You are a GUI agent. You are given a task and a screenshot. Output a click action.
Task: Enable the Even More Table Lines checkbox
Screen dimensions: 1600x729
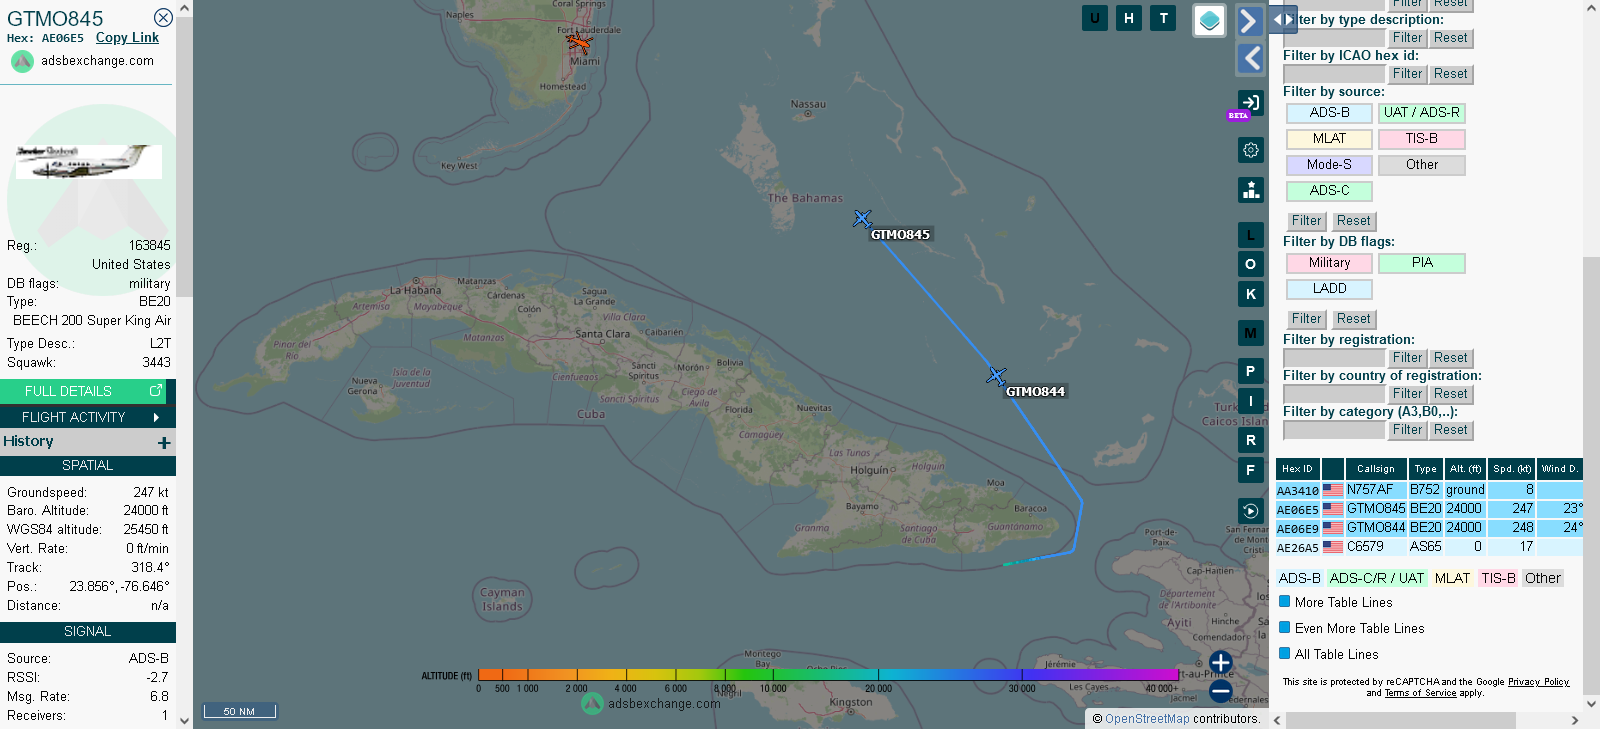pos(1285,628)
